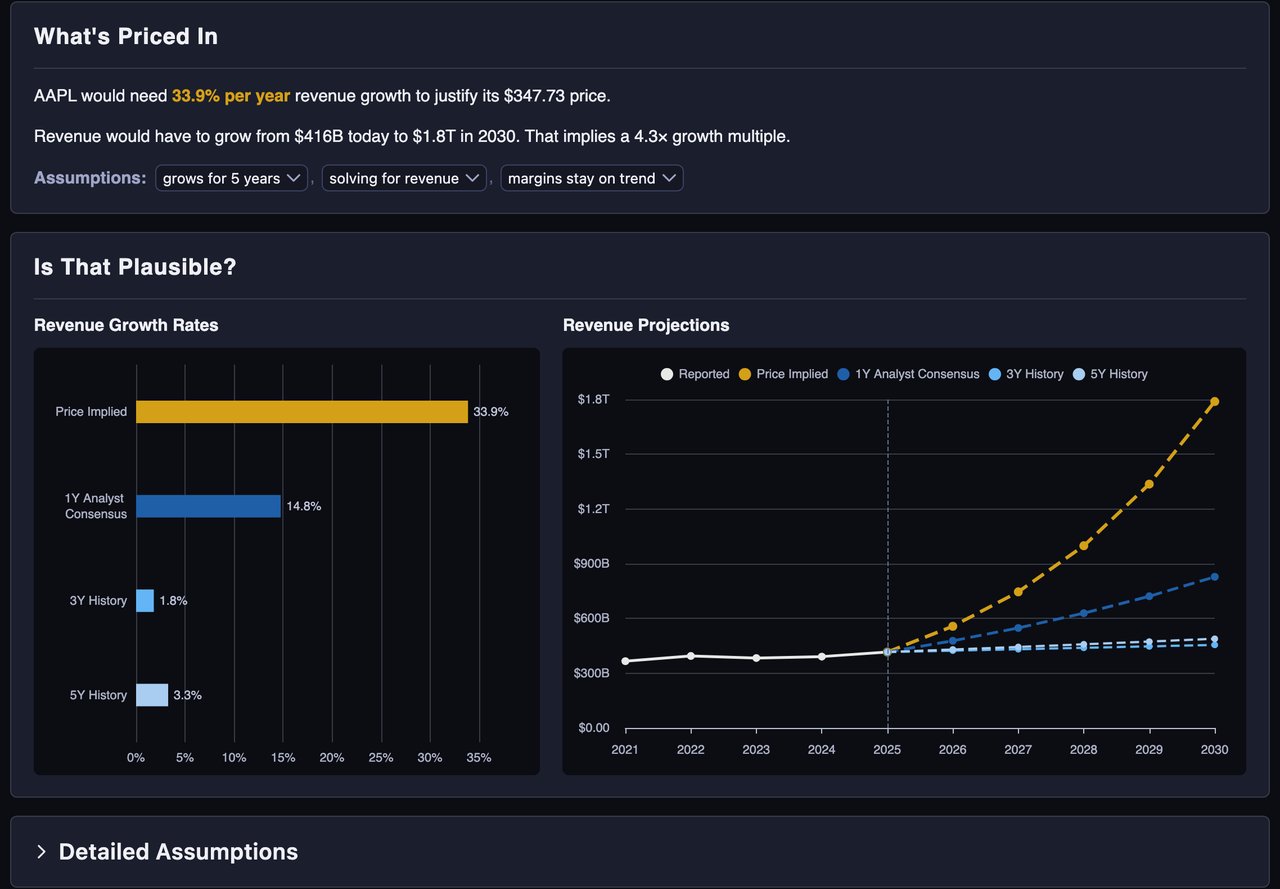Click the "14.8%" bar value label
Screen dimensions: 1280x889
[304, 506]
